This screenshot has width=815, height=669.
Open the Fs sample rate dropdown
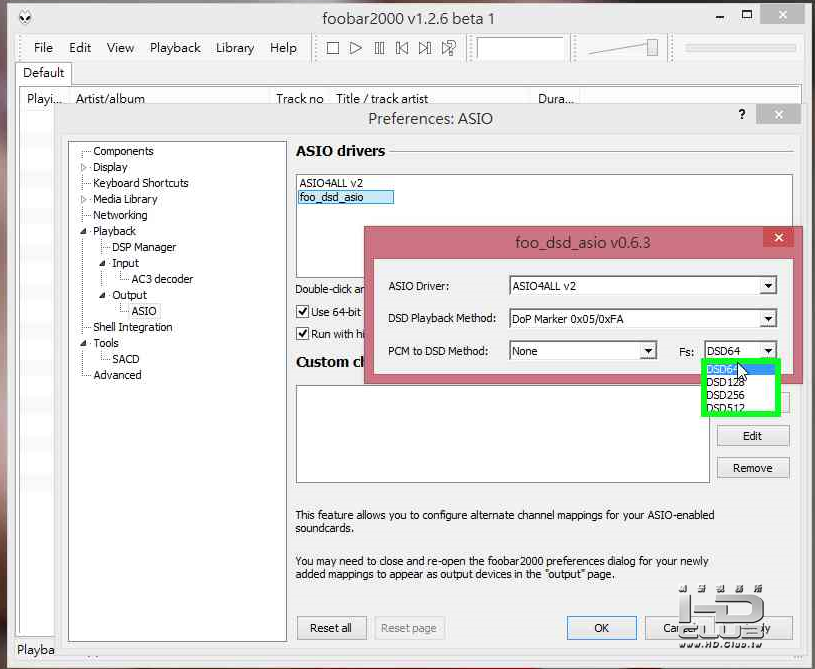pyautogui.click(x=768, y=351)
